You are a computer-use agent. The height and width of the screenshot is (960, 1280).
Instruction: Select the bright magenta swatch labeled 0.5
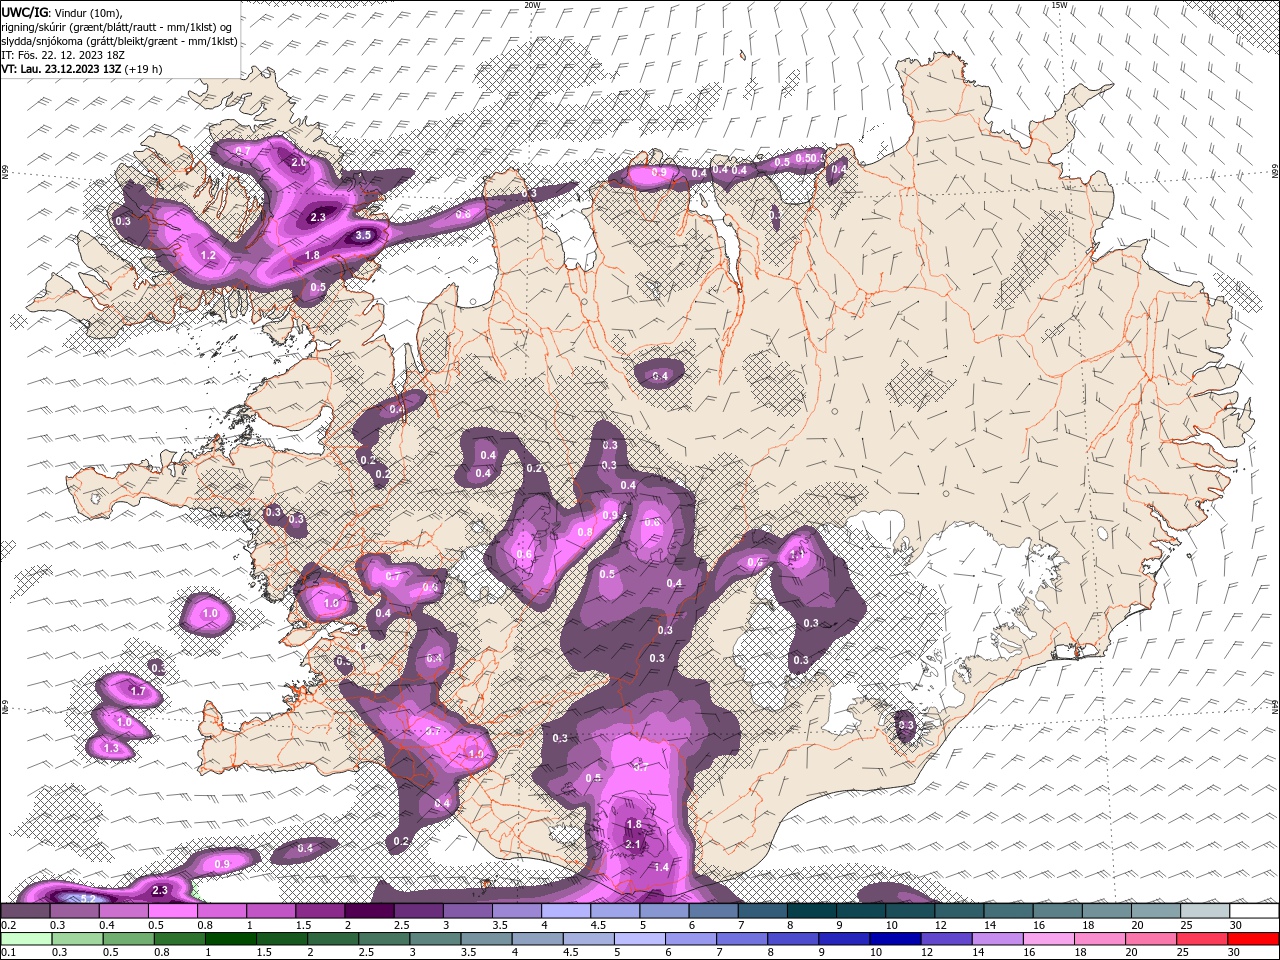tap(172, 911)
